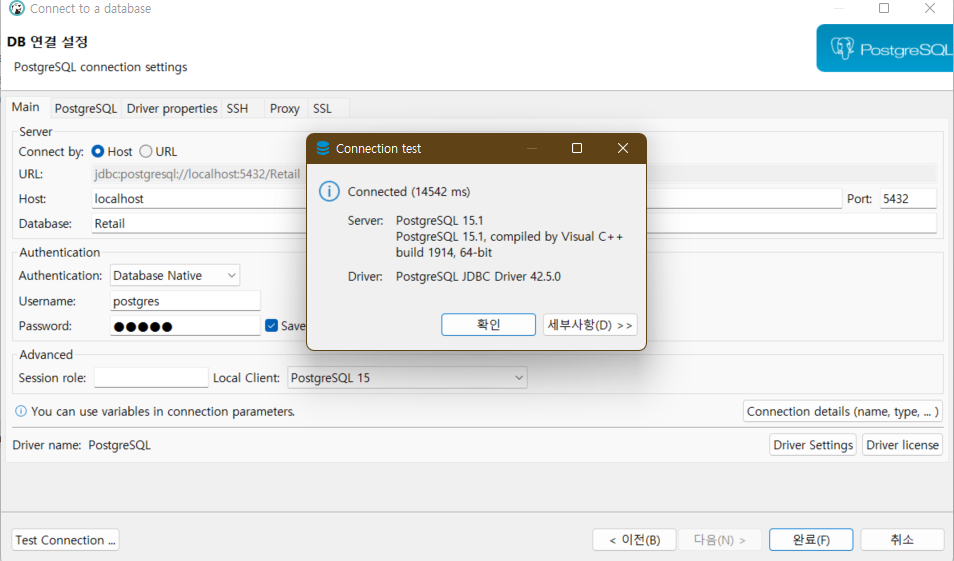Click the < 이전(B) back button

coord(635,540)
